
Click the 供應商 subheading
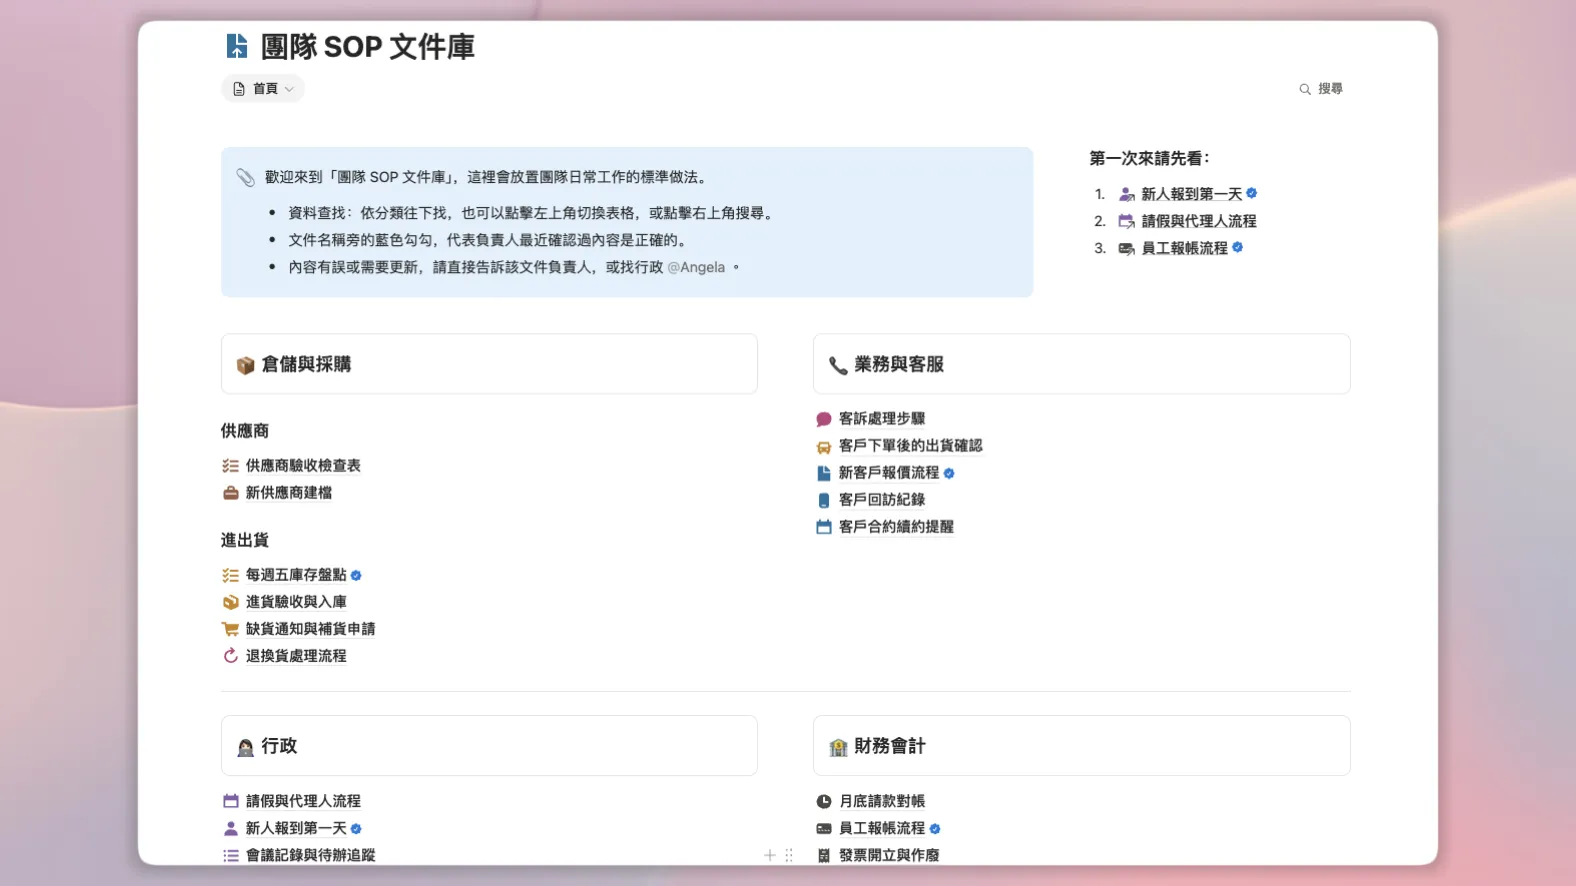click(245, 431)
